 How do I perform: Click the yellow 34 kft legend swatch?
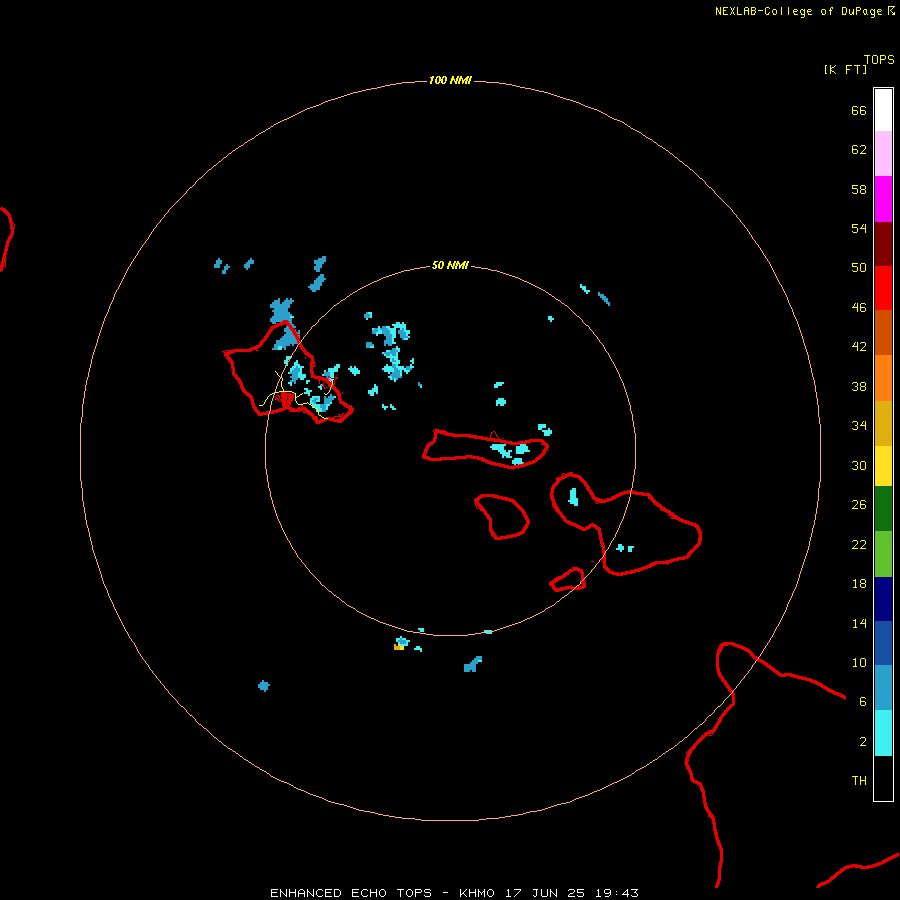883,466
